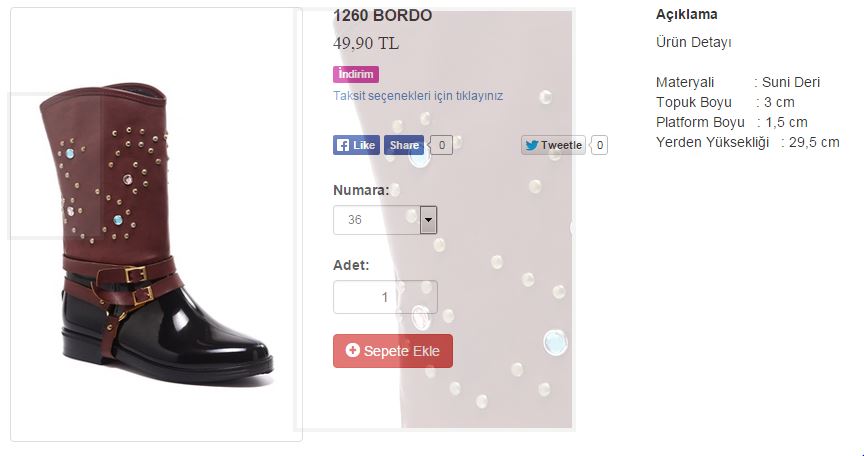
Task: Click the 49,90 TL price text
Action: click(x=366, y=43)
